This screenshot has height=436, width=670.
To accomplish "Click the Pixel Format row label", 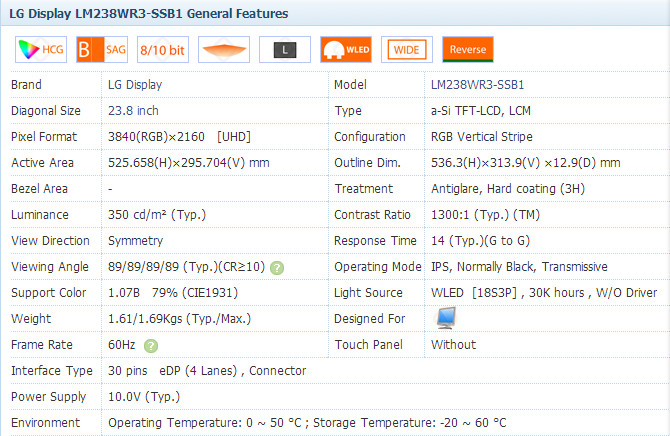I will pos(44,137).
